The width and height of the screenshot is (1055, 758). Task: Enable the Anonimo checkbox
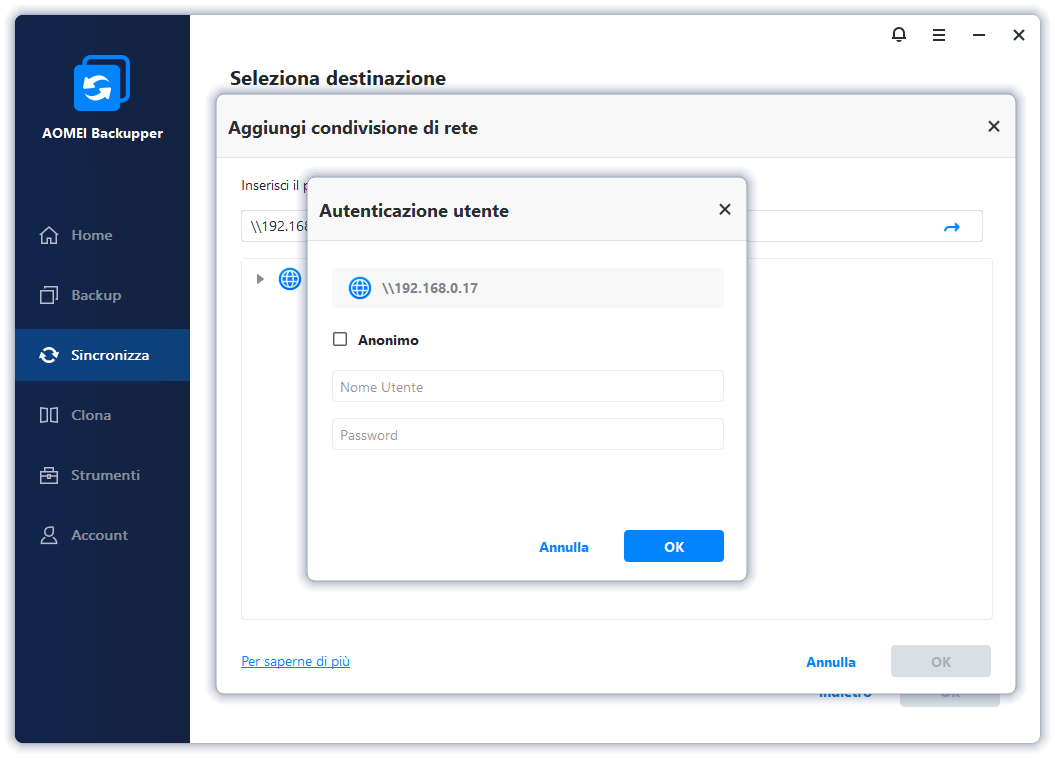[x=340, y=340]
